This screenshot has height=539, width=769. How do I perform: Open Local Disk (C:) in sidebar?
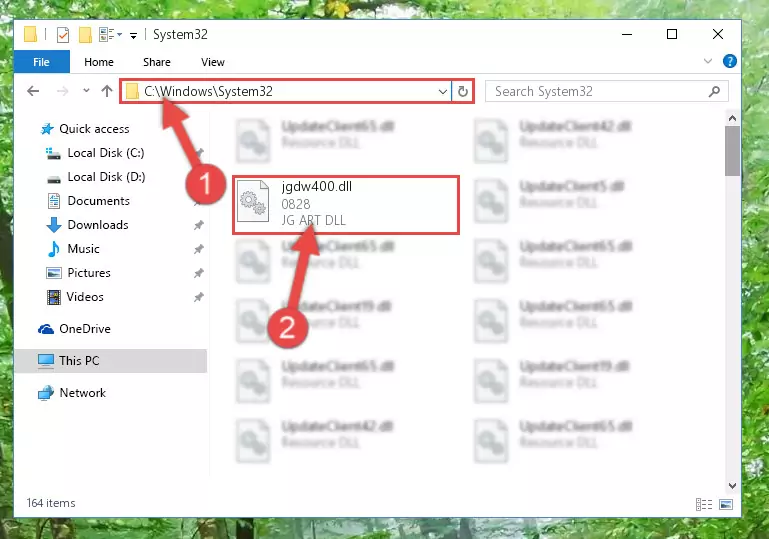[x=95, y=153]
